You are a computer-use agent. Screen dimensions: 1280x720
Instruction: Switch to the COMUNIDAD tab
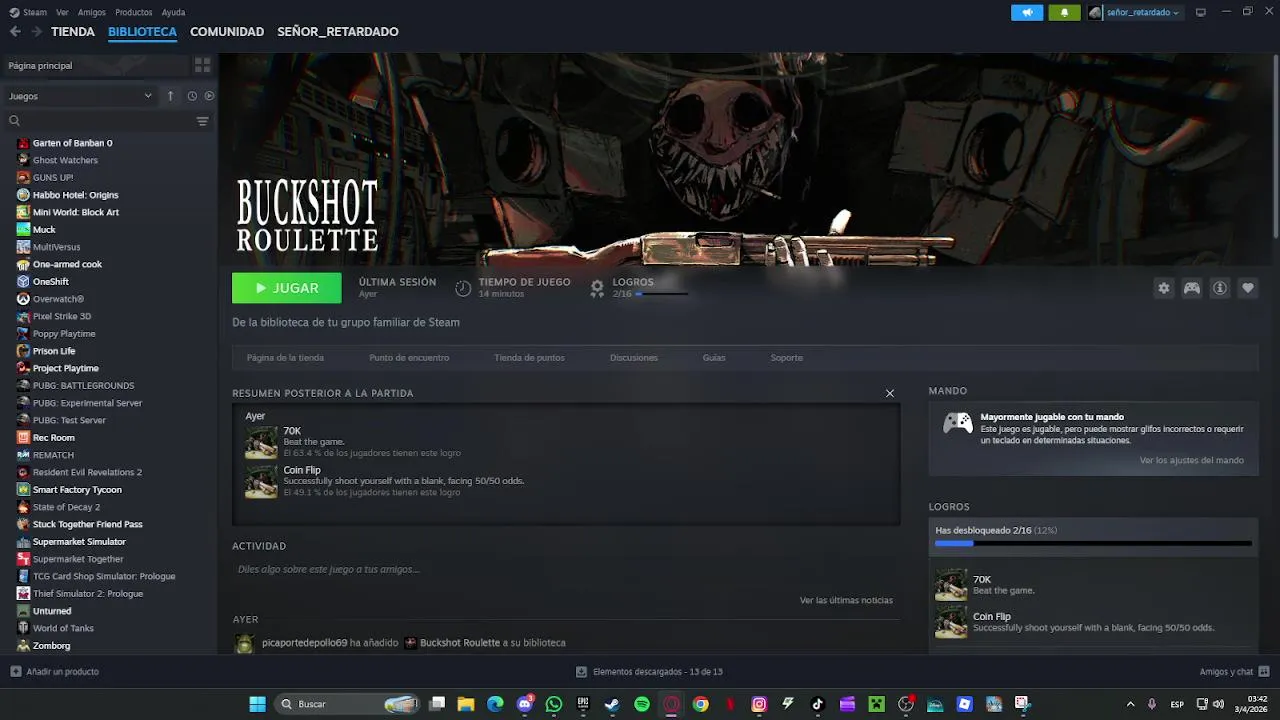click(x=227, y=32)
